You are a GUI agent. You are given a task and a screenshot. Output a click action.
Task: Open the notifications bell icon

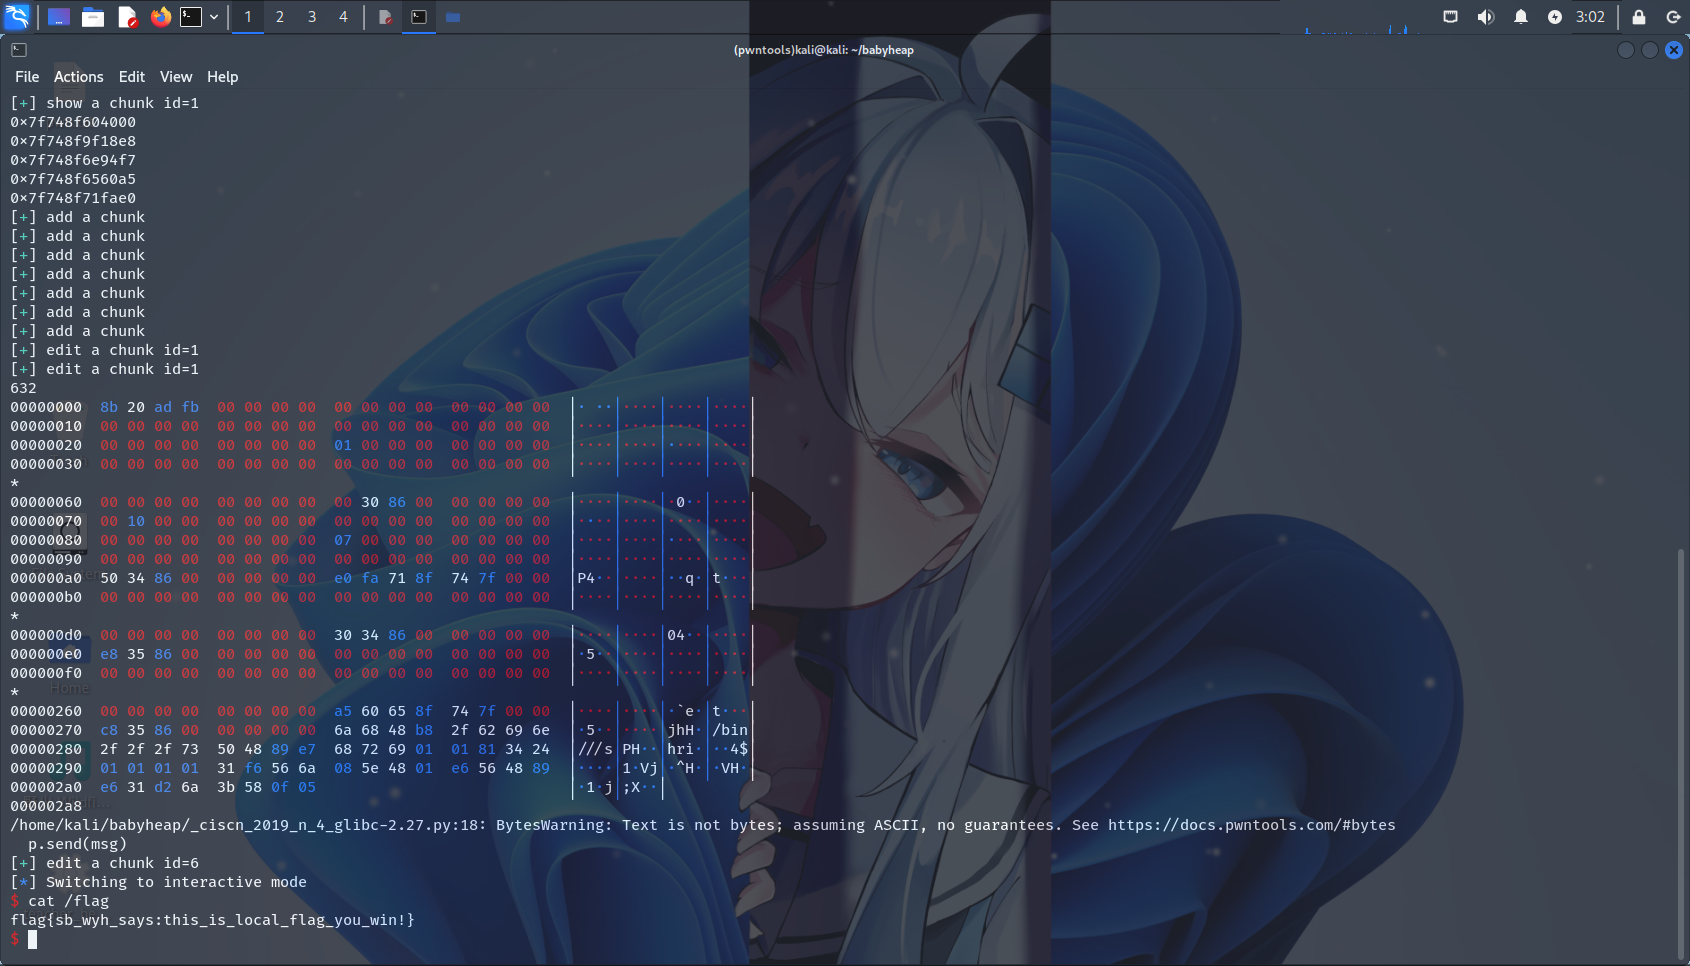coord(1521,17)
